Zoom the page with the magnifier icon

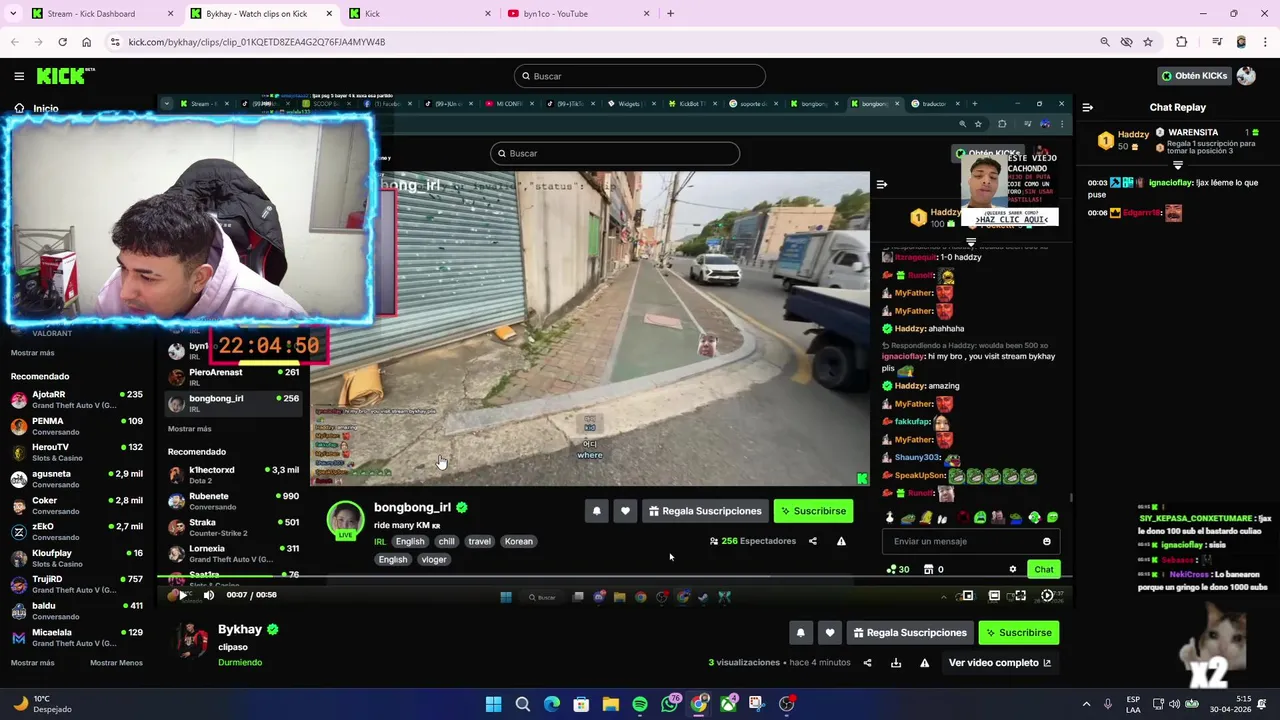pyautogui.click(x=1104, y=42)
